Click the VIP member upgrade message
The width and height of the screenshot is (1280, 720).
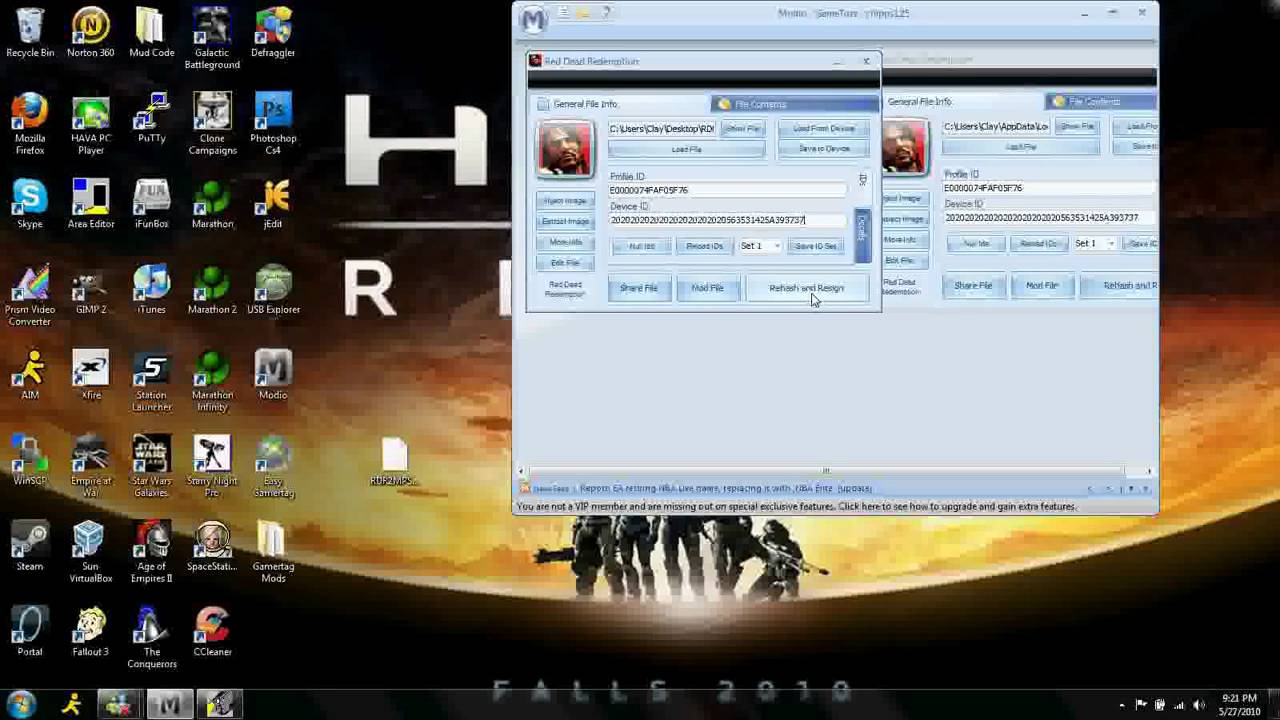(x=796, y=507)
